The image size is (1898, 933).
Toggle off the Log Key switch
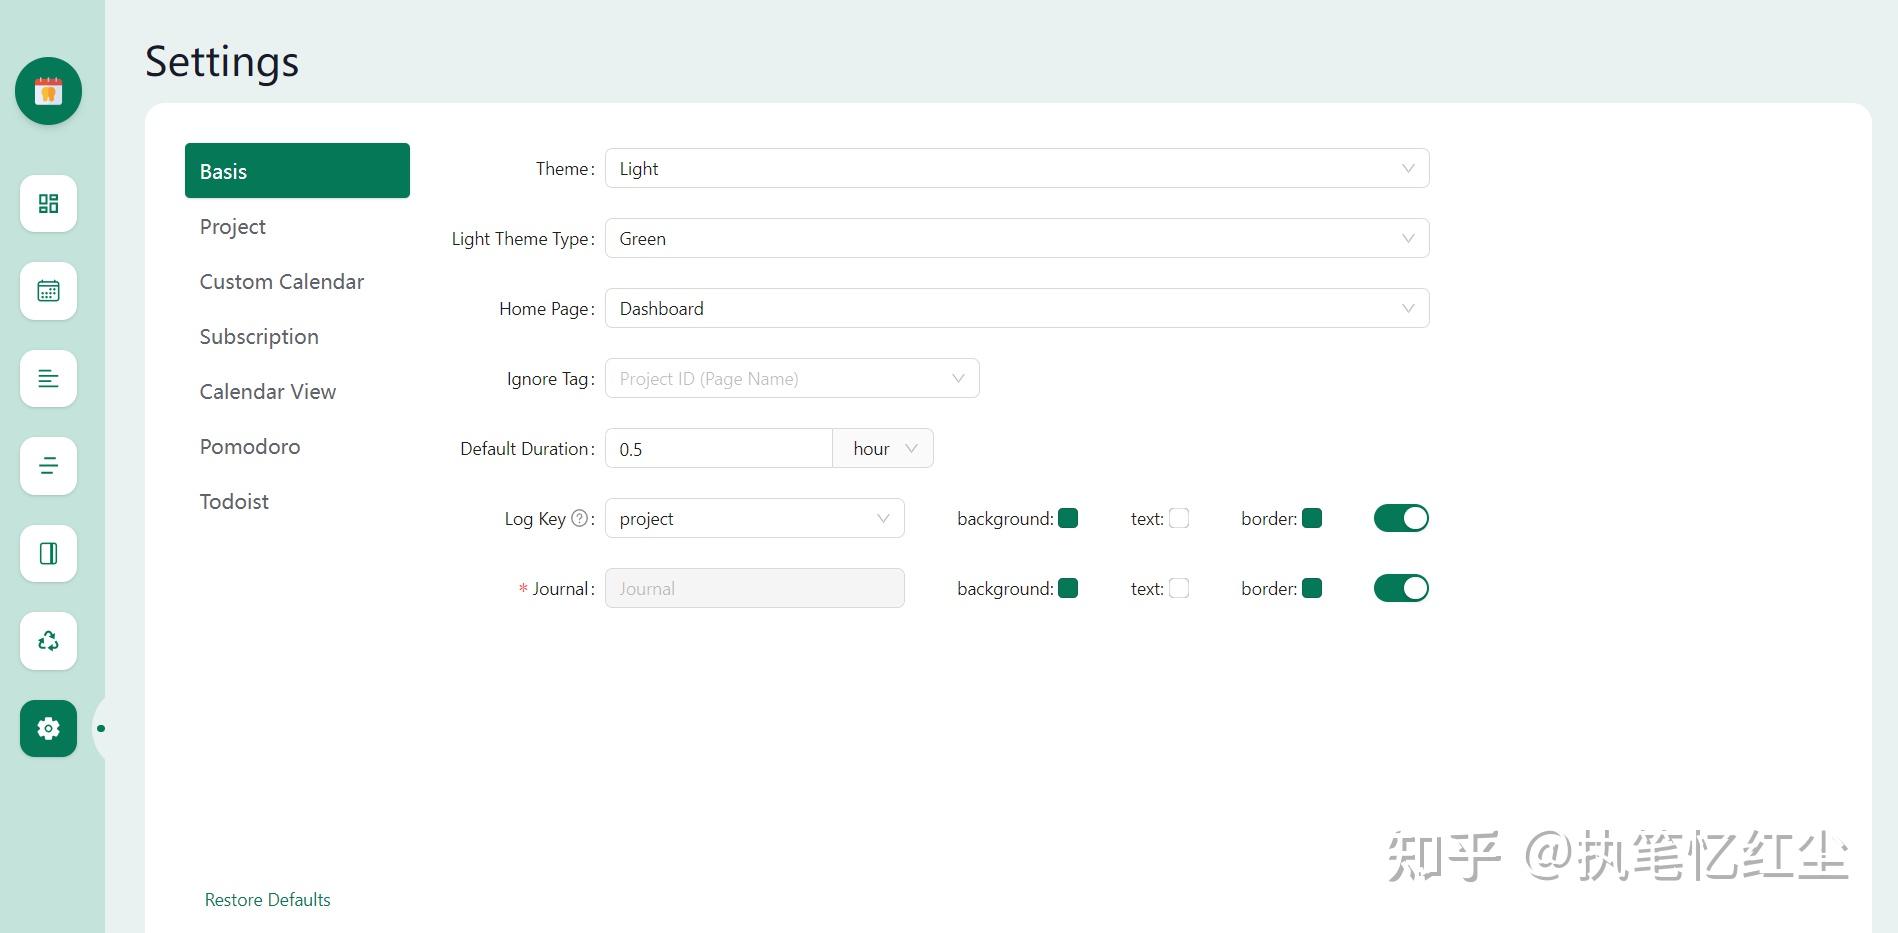click(x=1401, y=518)
